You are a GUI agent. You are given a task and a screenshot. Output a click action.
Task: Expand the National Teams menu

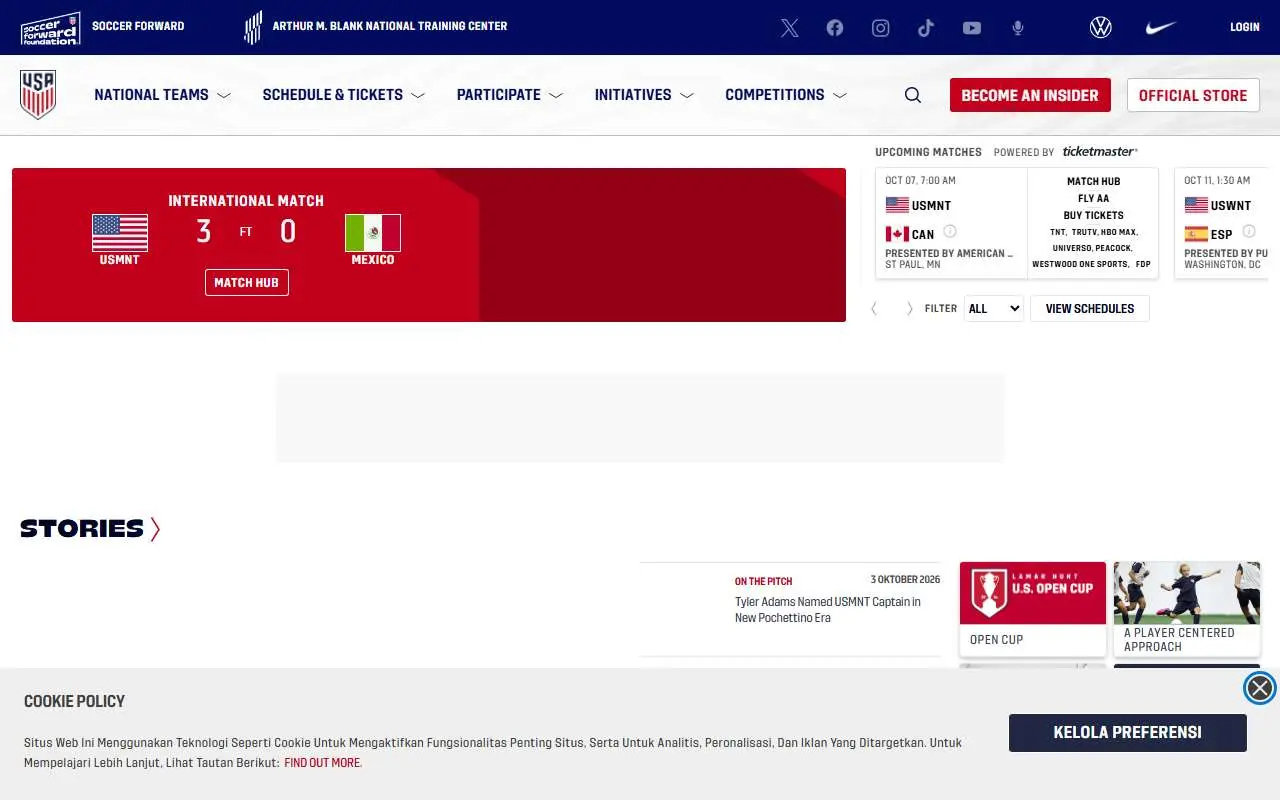click(163, 95)
